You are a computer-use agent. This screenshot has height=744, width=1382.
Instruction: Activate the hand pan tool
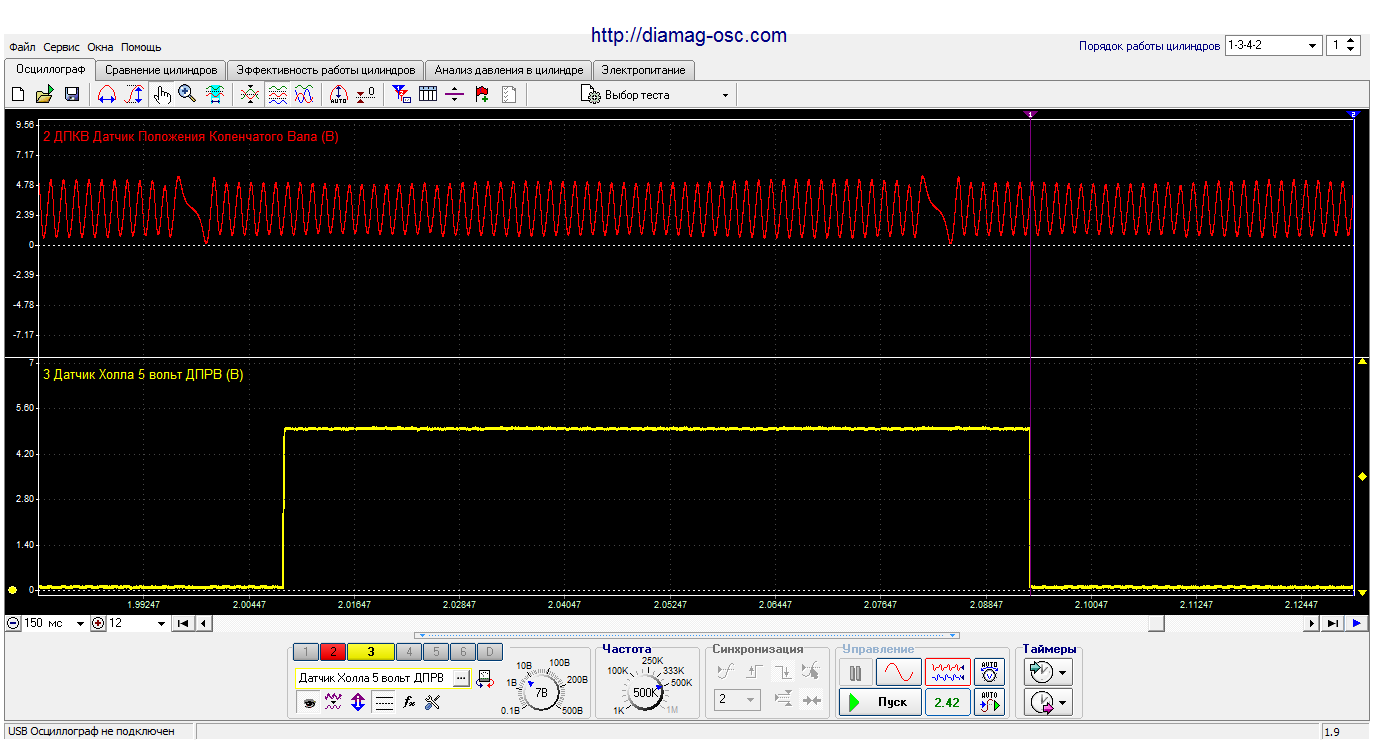[162, 95]
